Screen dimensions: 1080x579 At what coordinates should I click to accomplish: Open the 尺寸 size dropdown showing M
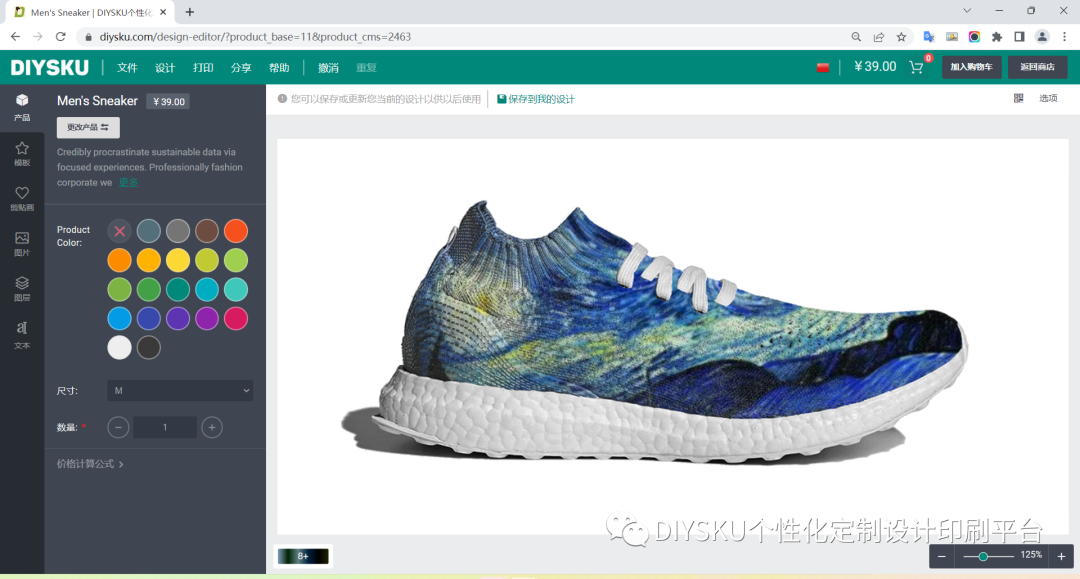pyautogui.click(x=180, y=390)
